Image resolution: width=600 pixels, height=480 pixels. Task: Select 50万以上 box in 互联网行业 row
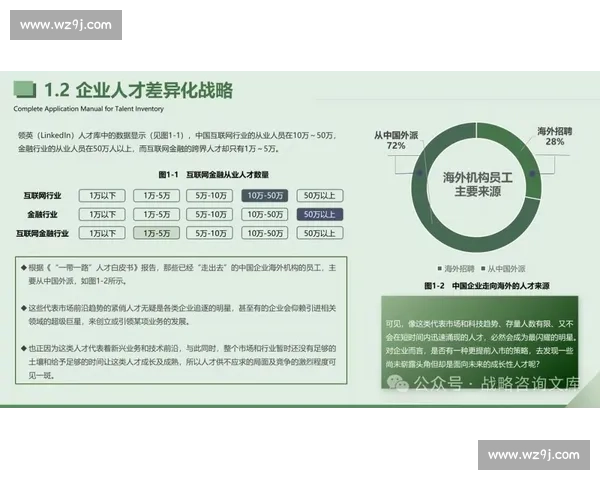[320, 196]
